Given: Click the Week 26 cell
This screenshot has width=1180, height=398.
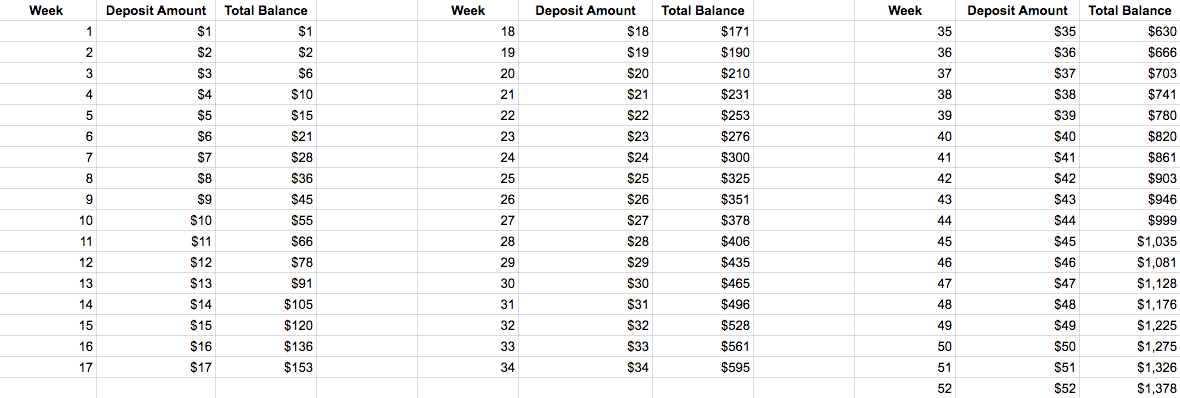Looking at the screenshot, I should (x=468, y=199).
